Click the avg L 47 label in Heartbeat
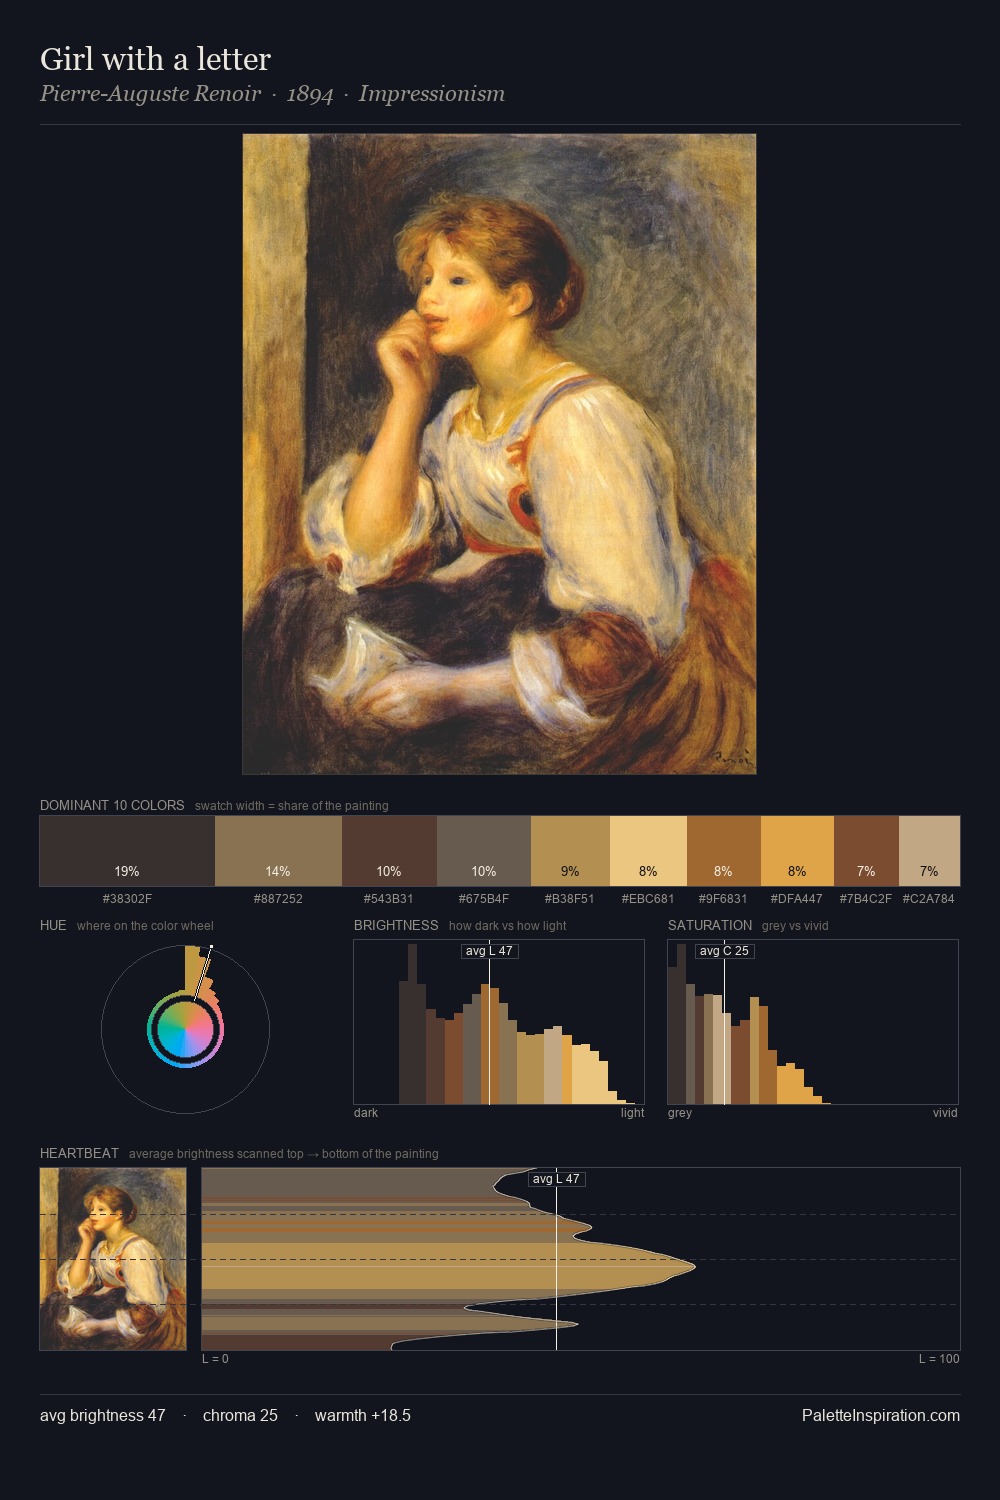Viewport: 1000px width, 1500px height. click(557, 1179)
